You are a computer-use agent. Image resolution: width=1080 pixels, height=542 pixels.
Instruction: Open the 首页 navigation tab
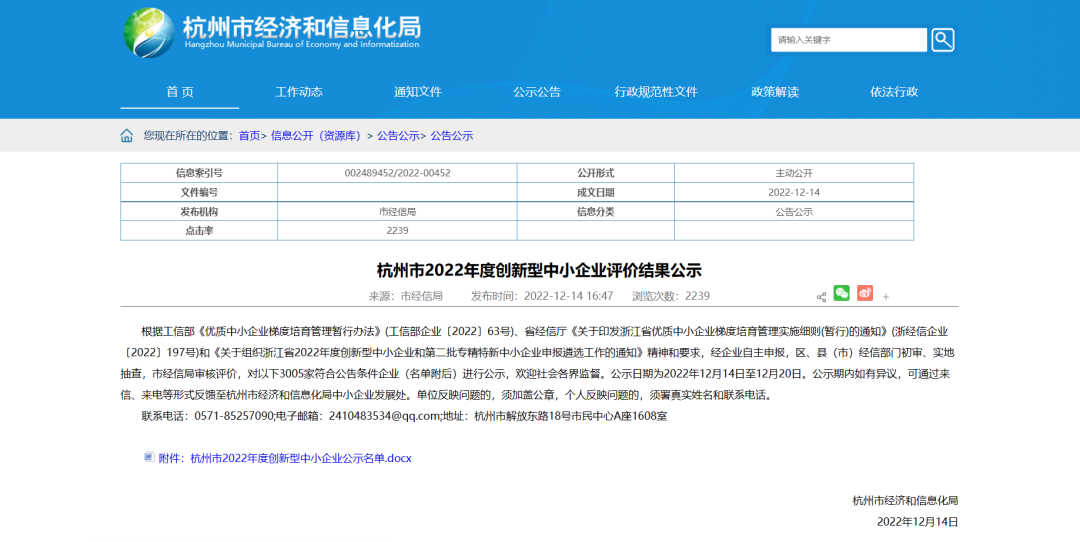(180, 92)
